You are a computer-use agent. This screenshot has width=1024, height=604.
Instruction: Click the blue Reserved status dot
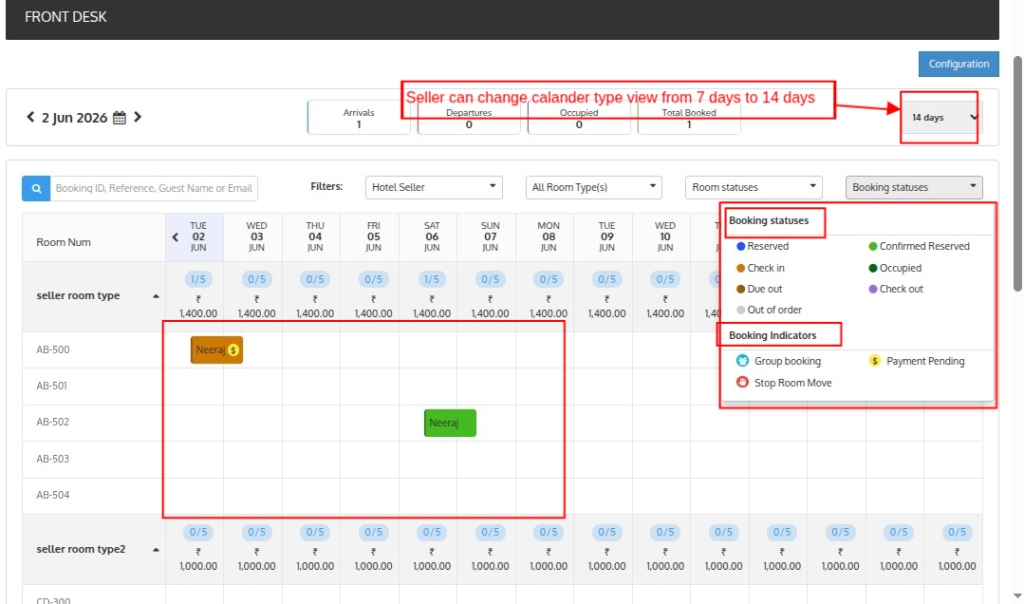(x=741, y=246)
